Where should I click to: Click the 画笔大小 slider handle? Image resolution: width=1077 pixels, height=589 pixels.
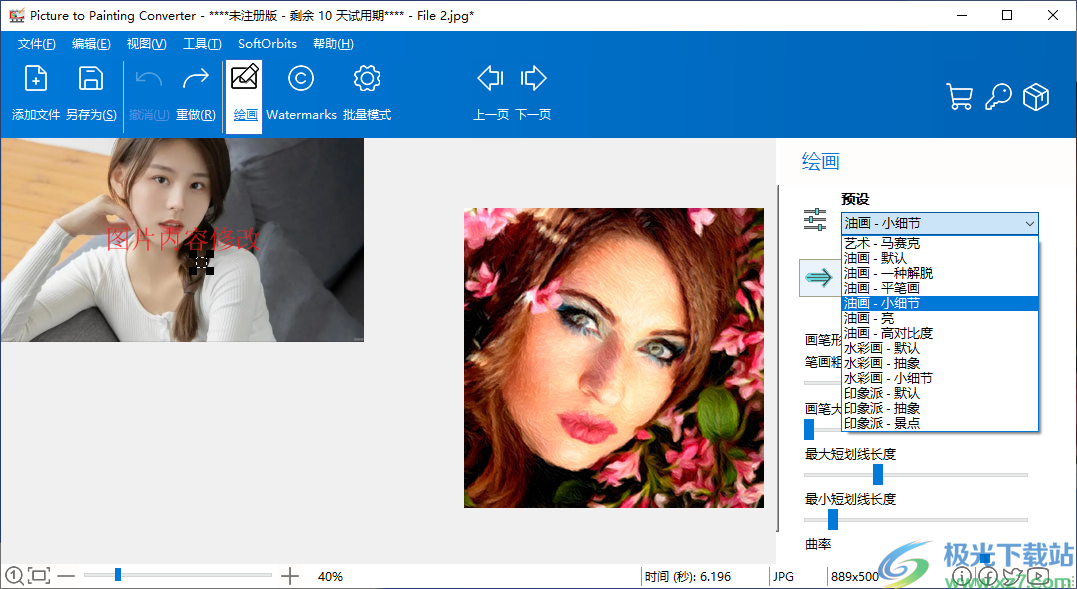point(809,429)
